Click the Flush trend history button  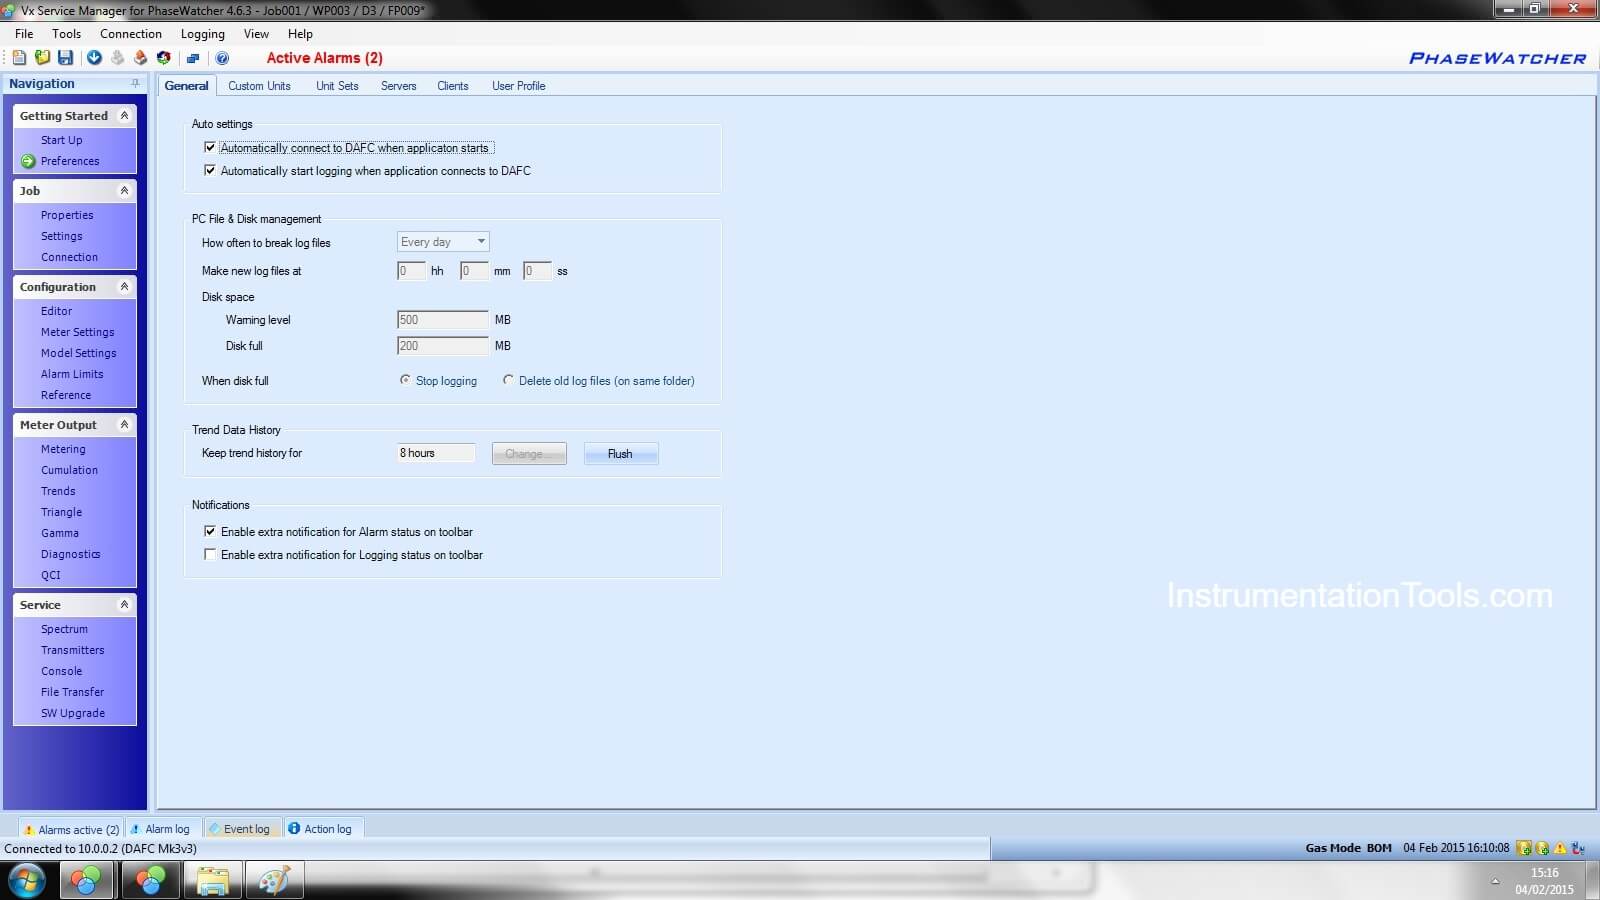(621, 454)
